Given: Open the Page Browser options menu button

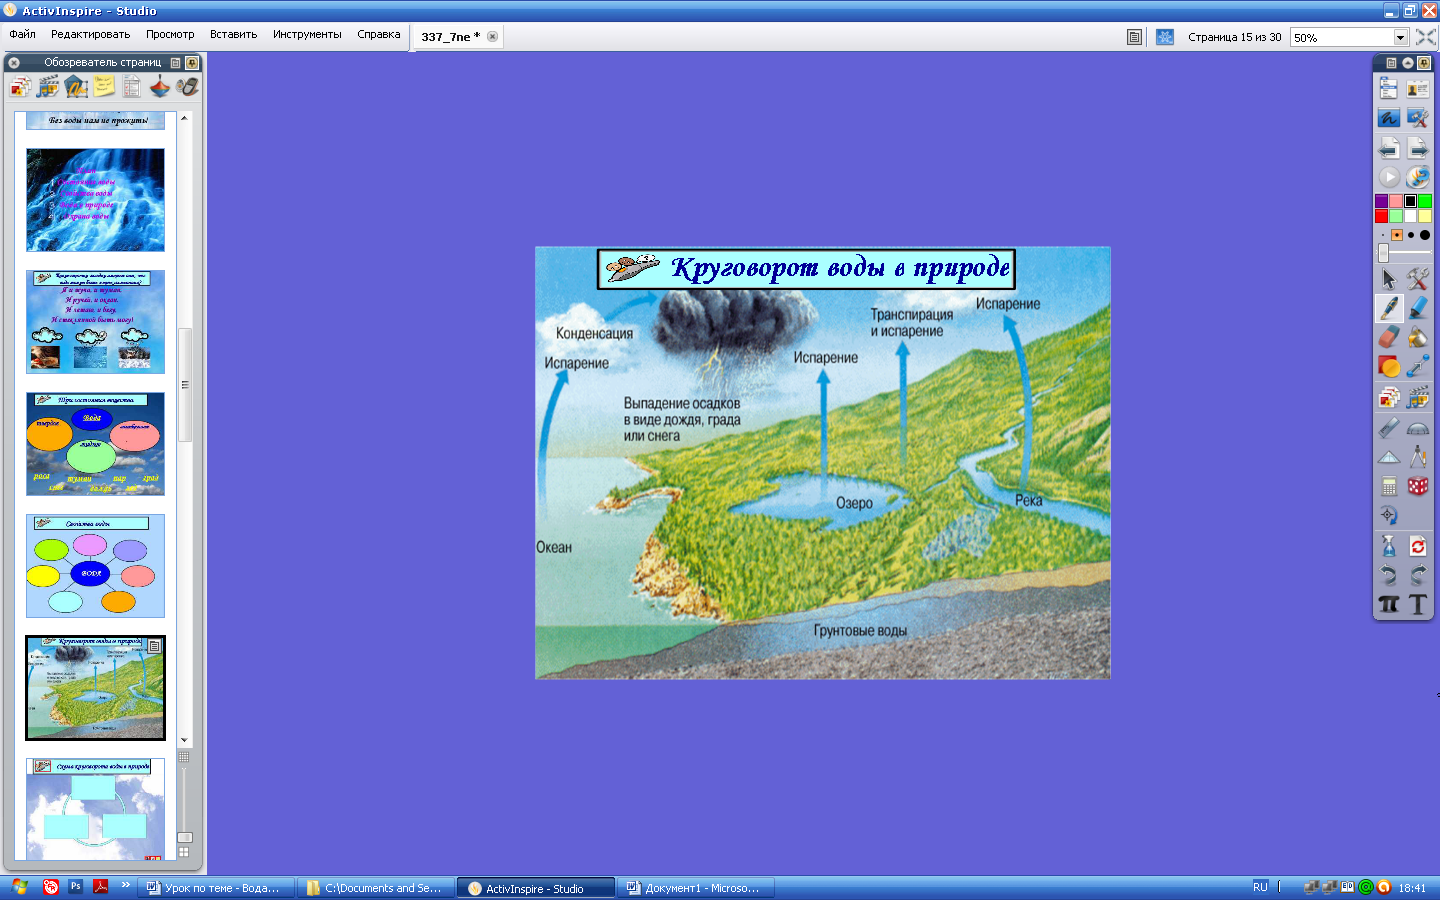Looking at the screenshot, I should 176,62.
